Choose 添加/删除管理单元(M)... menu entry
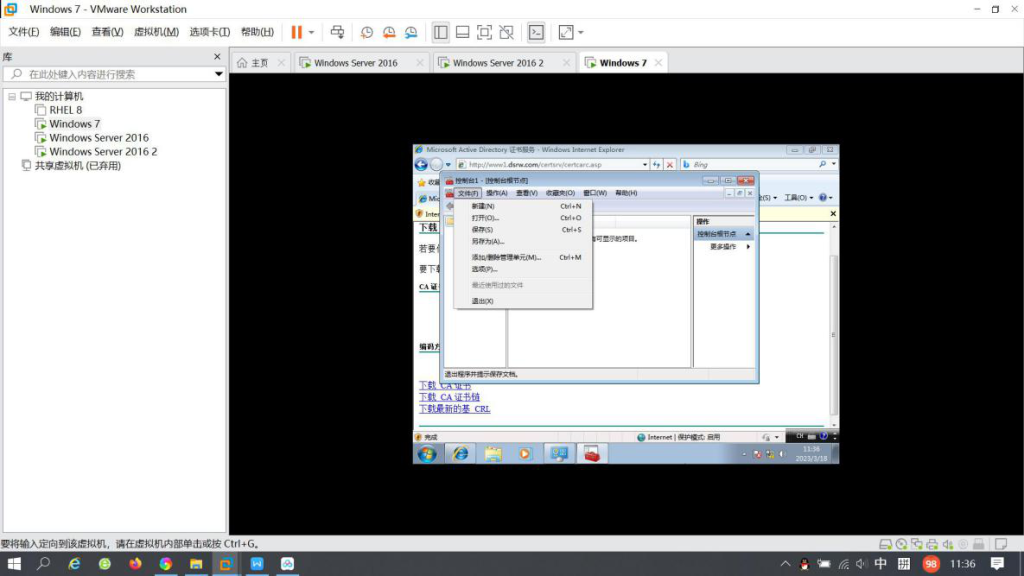The image size is (1024, 576). coord(524,257)
